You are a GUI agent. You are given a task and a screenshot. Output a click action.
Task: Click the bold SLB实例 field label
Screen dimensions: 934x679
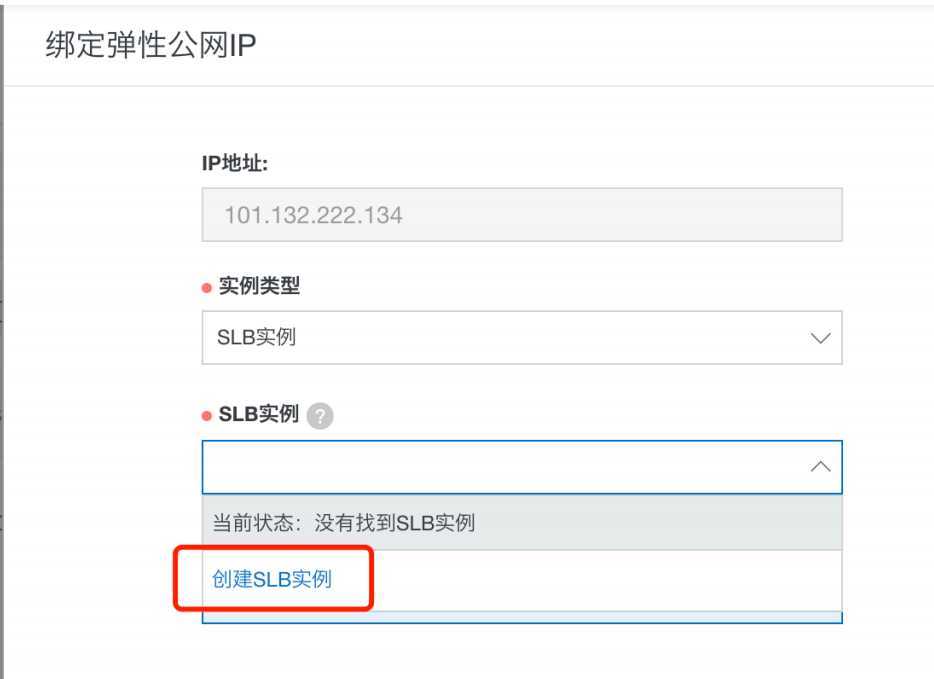[x=259, y=414]
